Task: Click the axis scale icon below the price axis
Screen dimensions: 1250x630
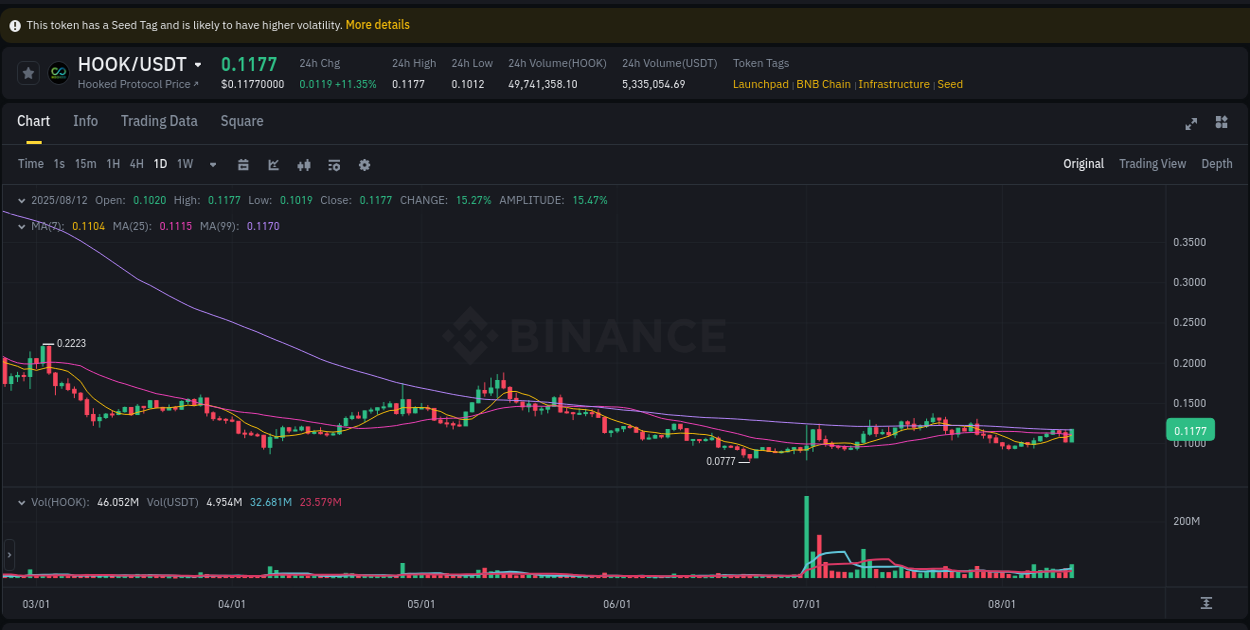Action: (1207, 604)
